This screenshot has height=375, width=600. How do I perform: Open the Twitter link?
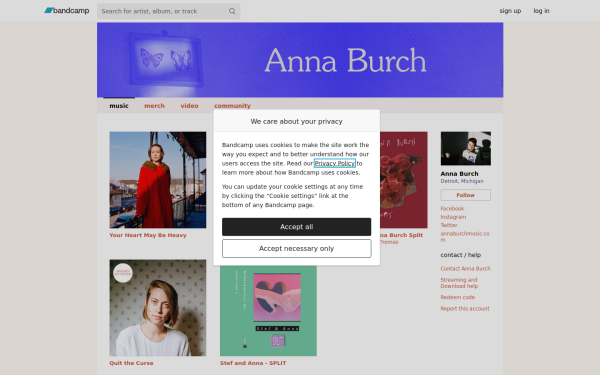[449, 225]
